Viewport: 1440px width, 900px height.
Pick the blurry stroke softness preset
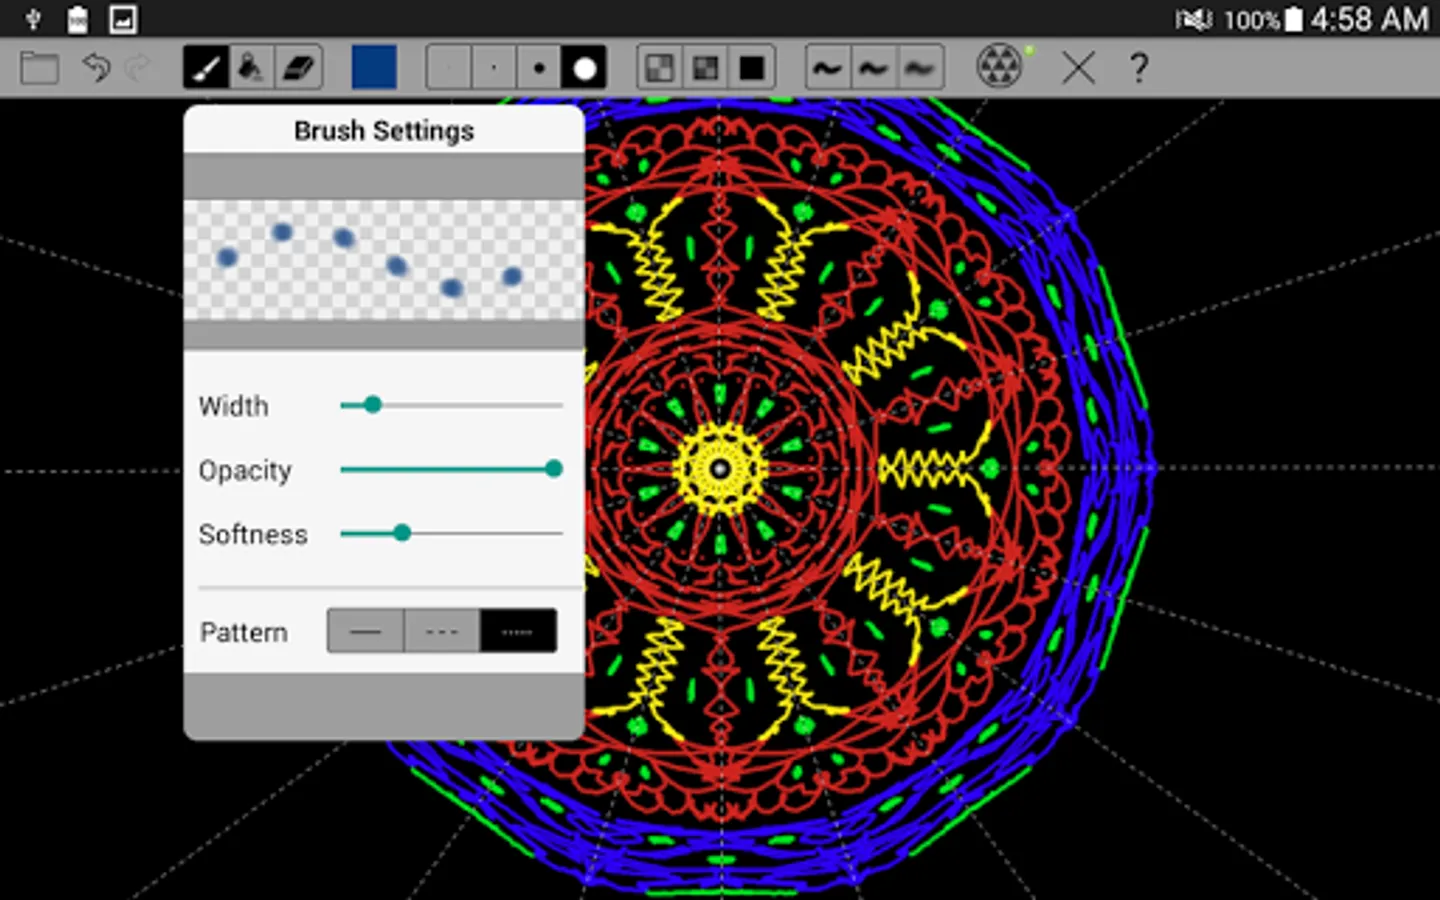920,68
